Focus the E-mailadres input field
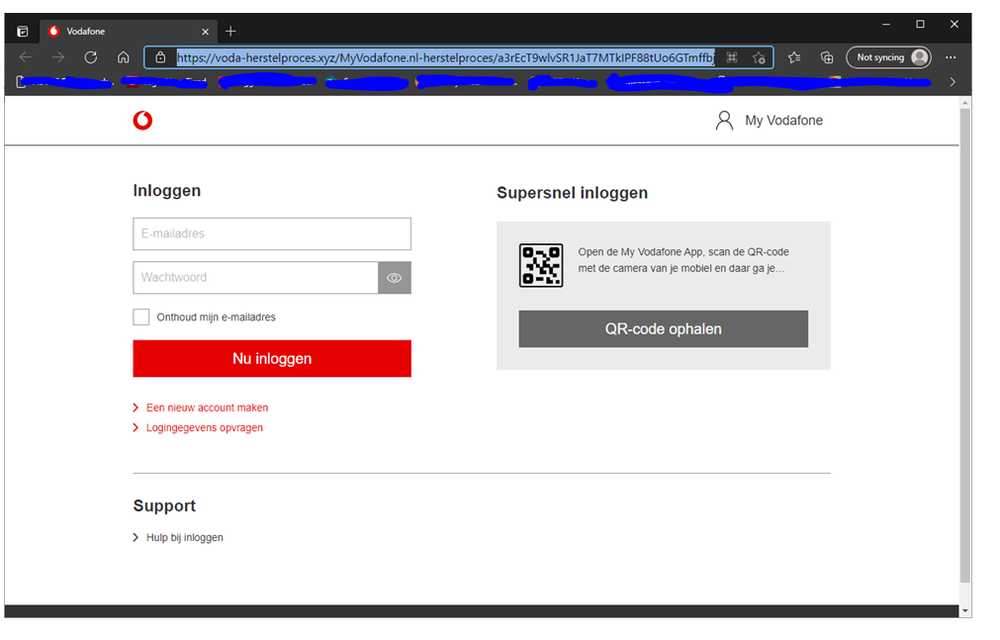 (x=272, y=234)
